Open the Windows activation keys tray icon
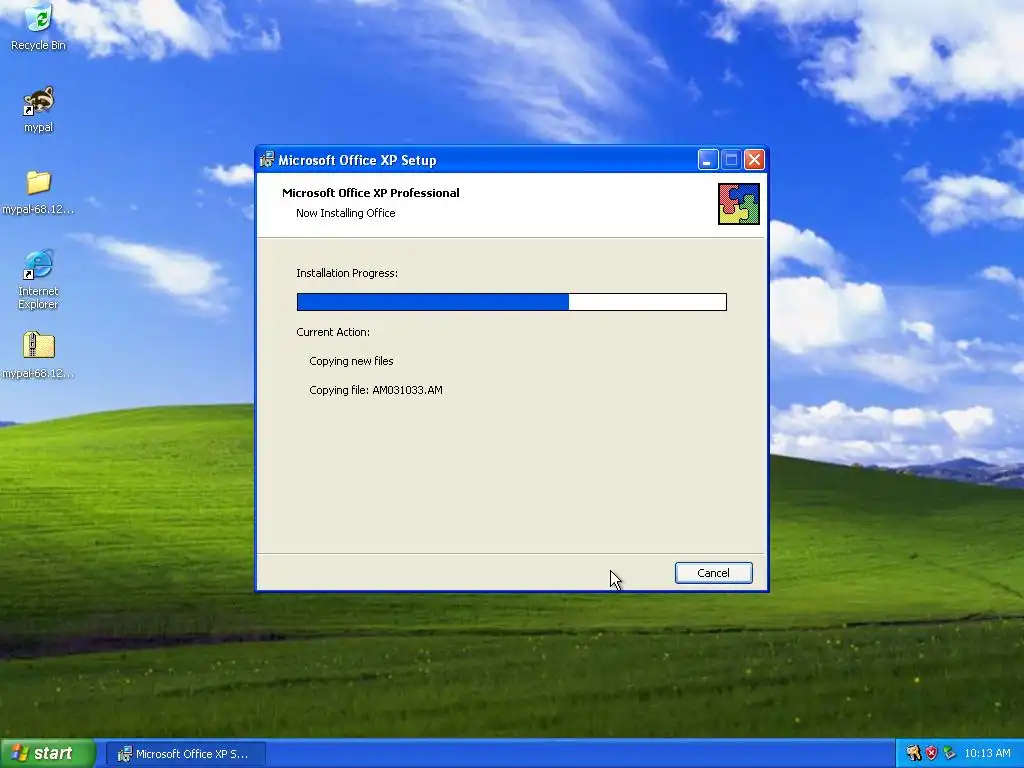 click(913, 753)
